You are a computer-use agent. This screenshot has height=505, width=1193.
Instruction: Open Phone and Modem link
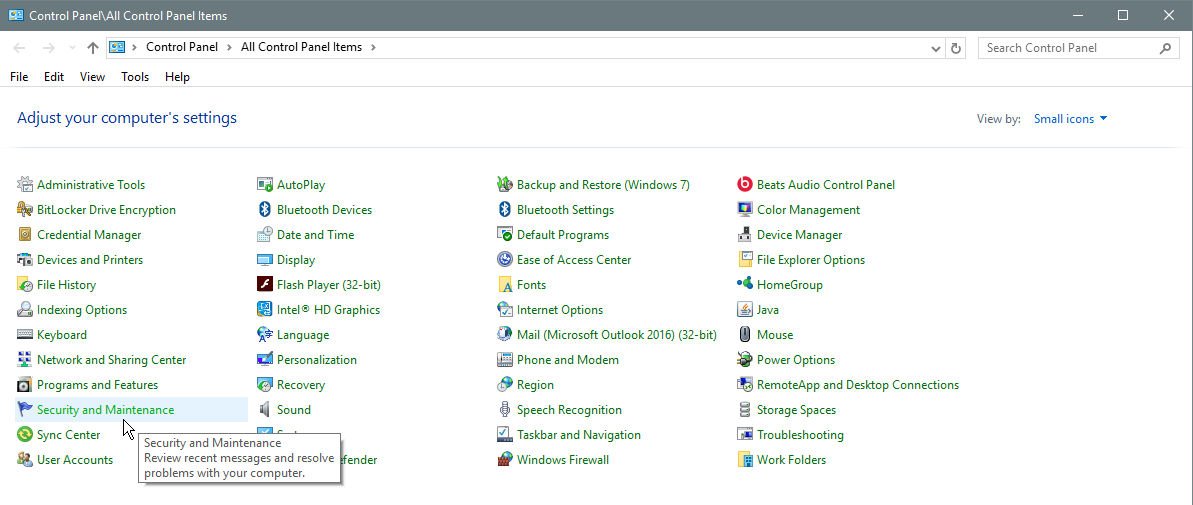pos(568,360)
